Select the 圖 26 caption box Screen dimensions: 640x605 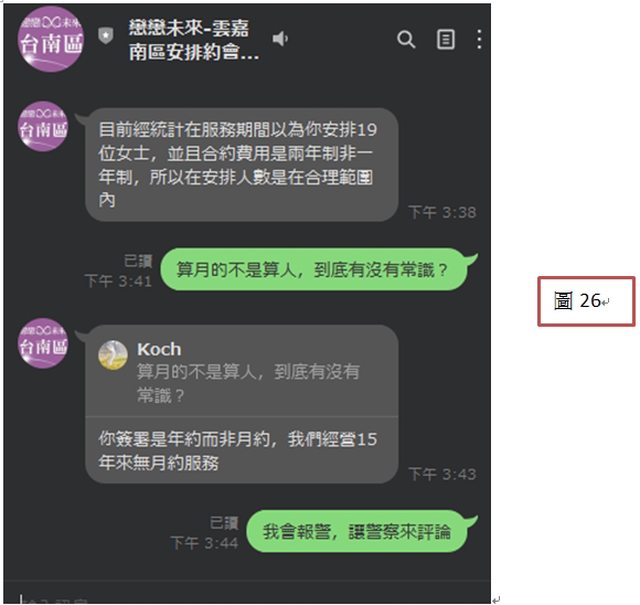tap(586, 301)
